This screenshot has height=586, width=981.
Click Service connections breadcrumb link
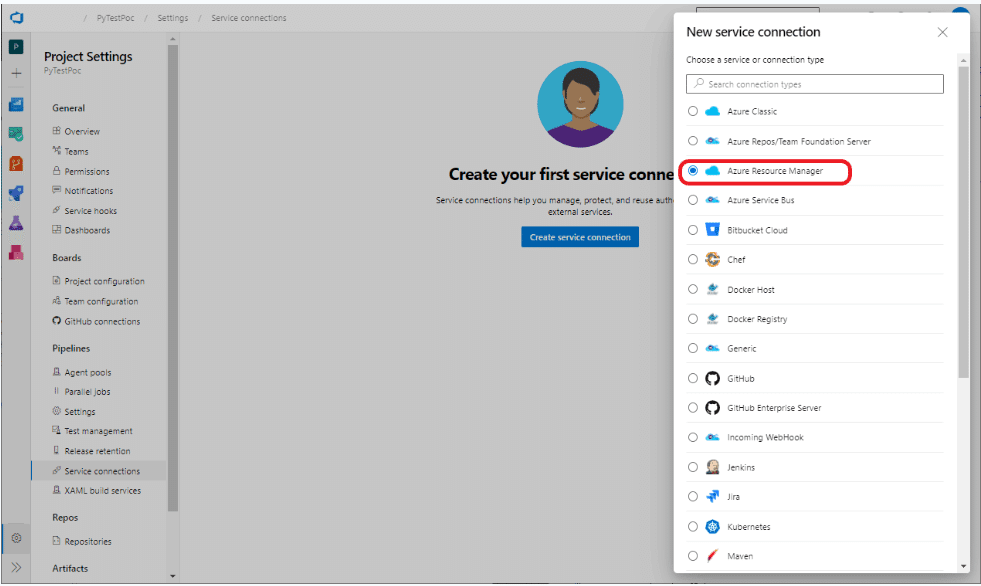pyautogui.click(x=248, y=18)
